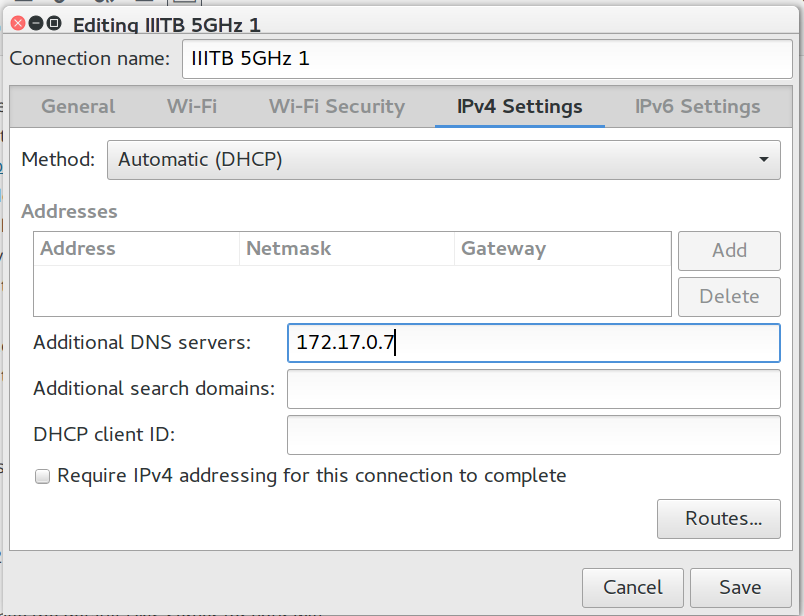Save the connection settings

740,587
